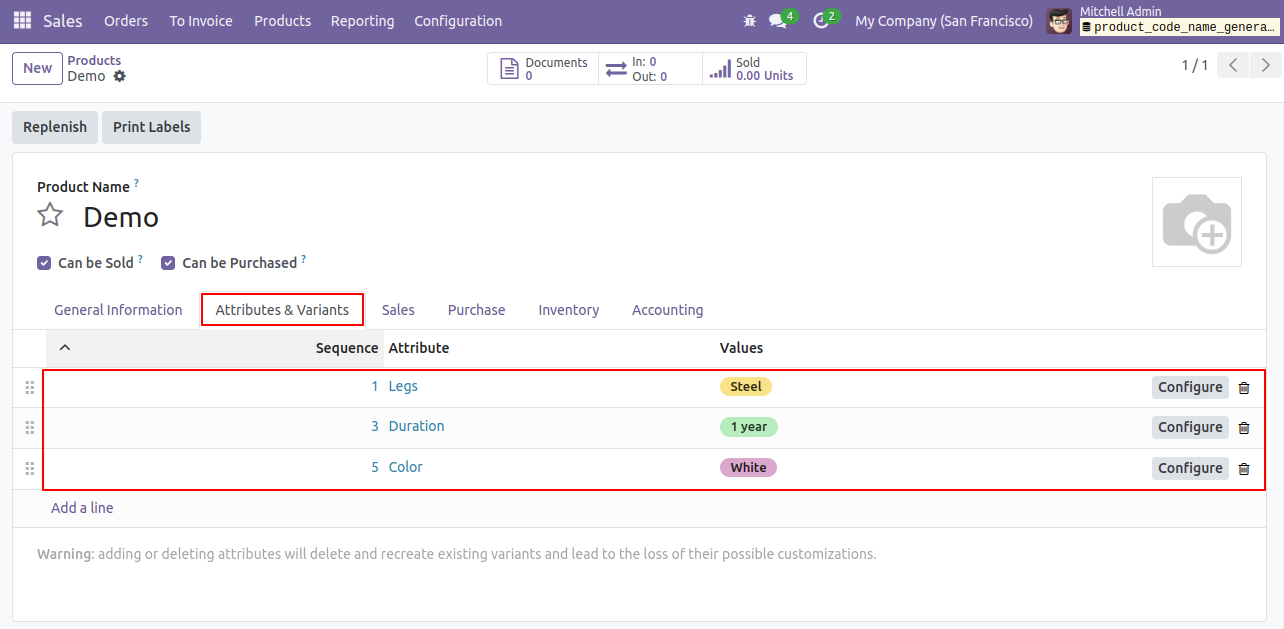1284x629 pixels.
Task: Grab the drag handle for Duration row
Action: (29, 427)
